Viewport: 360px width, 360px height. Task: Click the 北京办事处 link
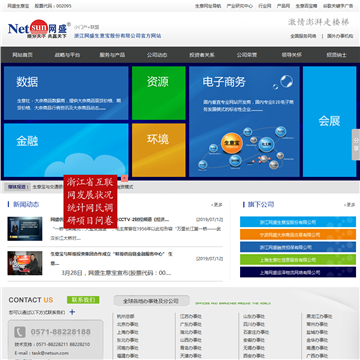[x=128, y=324]
